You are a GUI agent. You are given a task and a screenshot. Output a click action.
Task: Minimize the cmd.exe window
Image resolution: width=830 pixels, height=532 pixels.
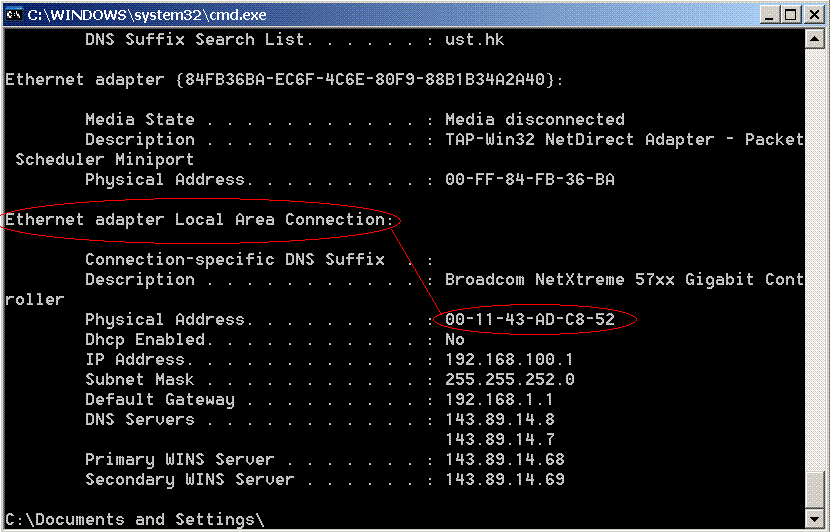pyautogui.click(x=769, y=14)
